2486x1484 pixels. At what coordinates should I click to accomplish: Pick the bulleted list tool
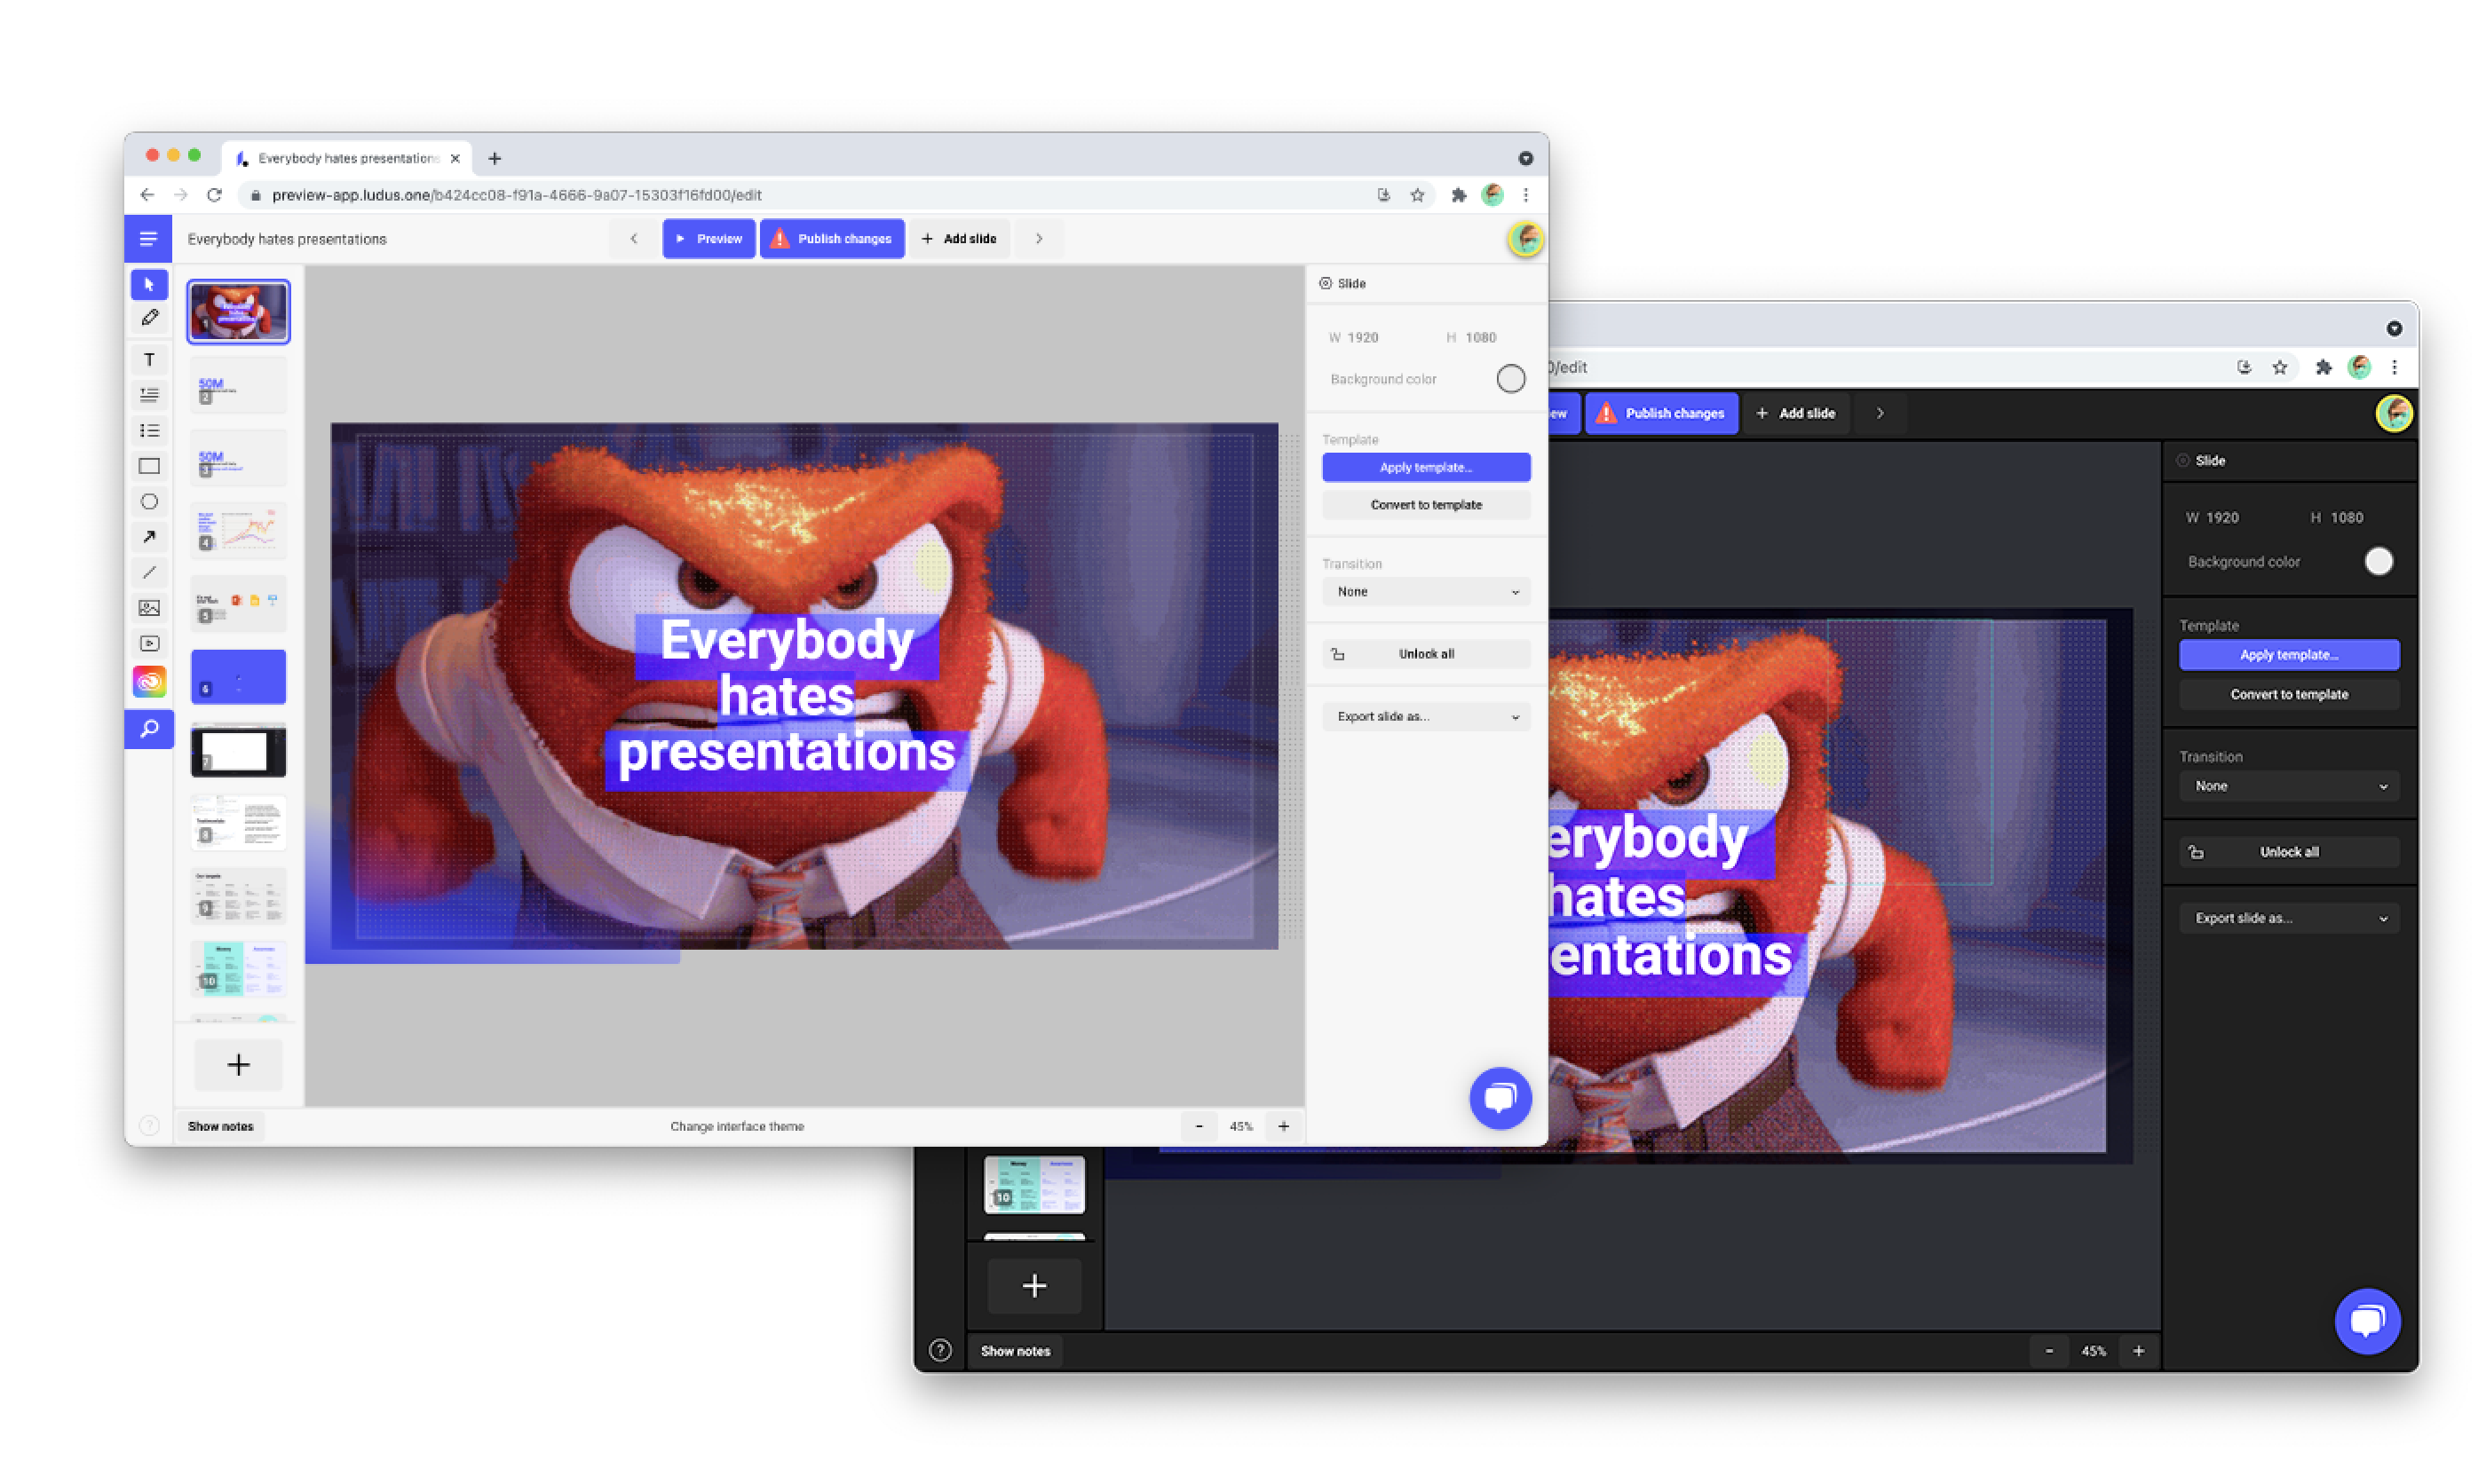click(x=149, y=431)
